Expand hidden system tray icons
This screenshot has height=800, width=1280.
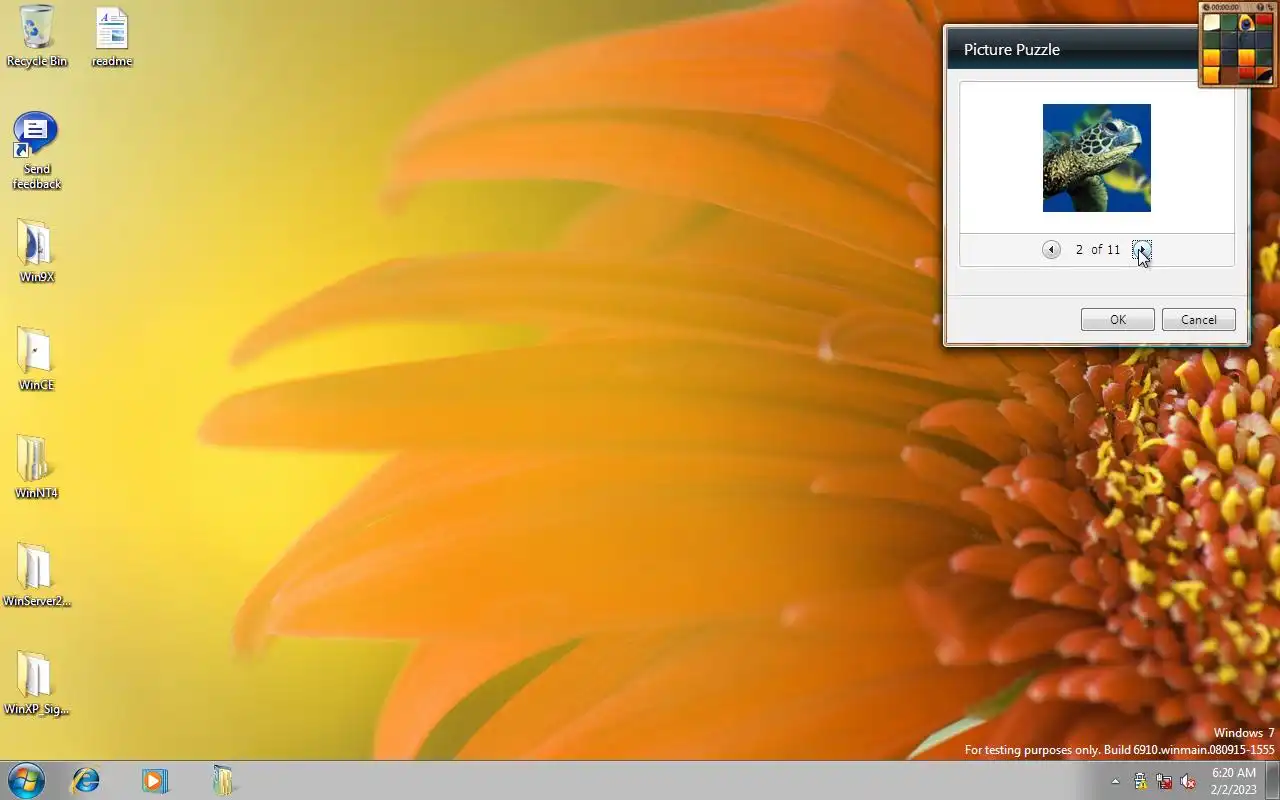coord(1115,781)
